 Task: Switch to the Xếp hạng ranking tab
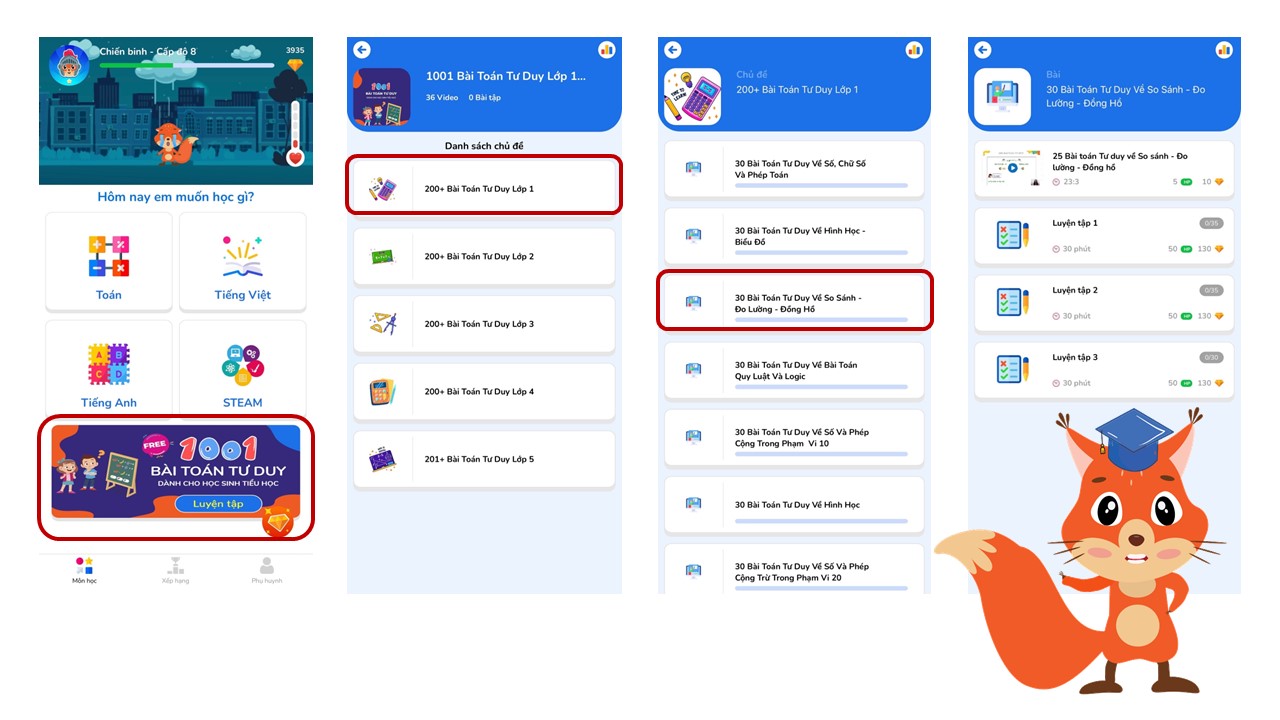click(x=175, y=571)
